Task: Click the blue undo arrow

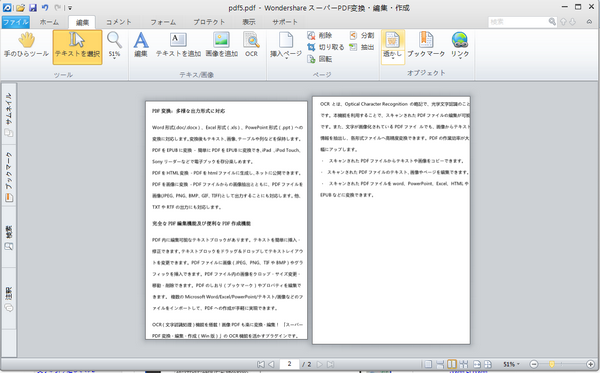Action: pyautogui.click(x=45, y=7)
